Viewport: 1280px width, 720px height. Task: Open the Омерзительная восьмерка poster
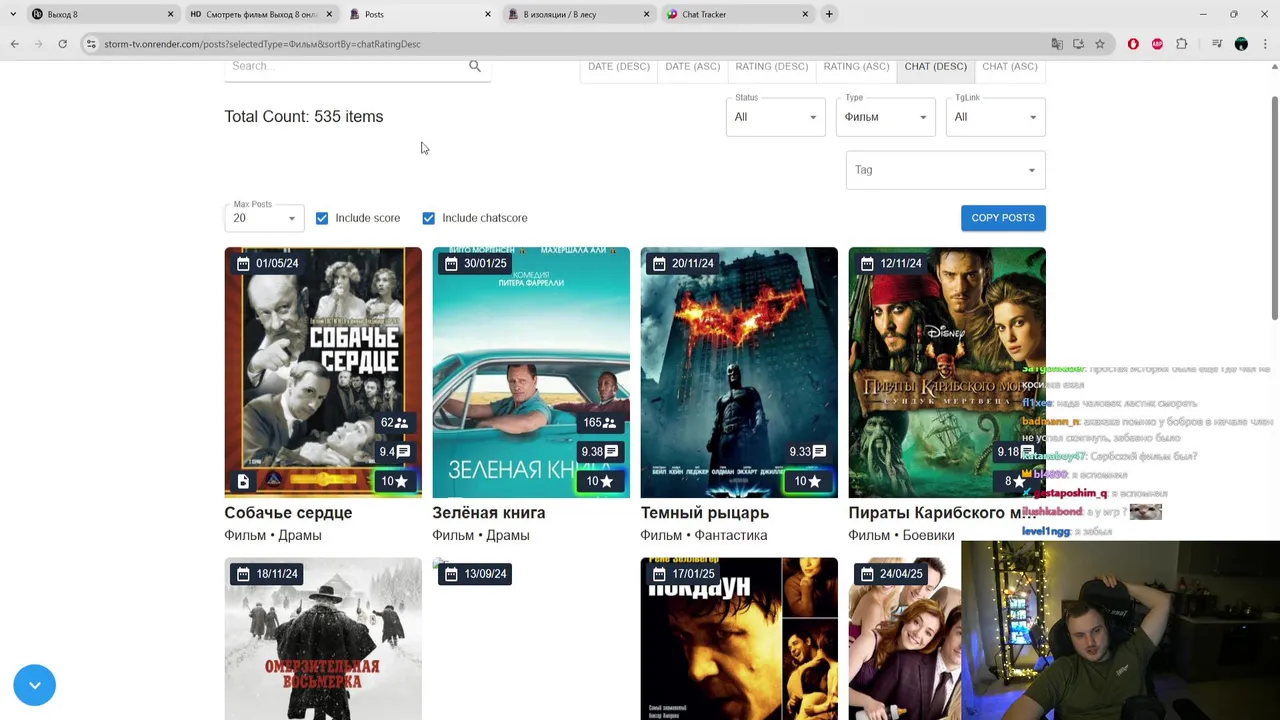323,639
